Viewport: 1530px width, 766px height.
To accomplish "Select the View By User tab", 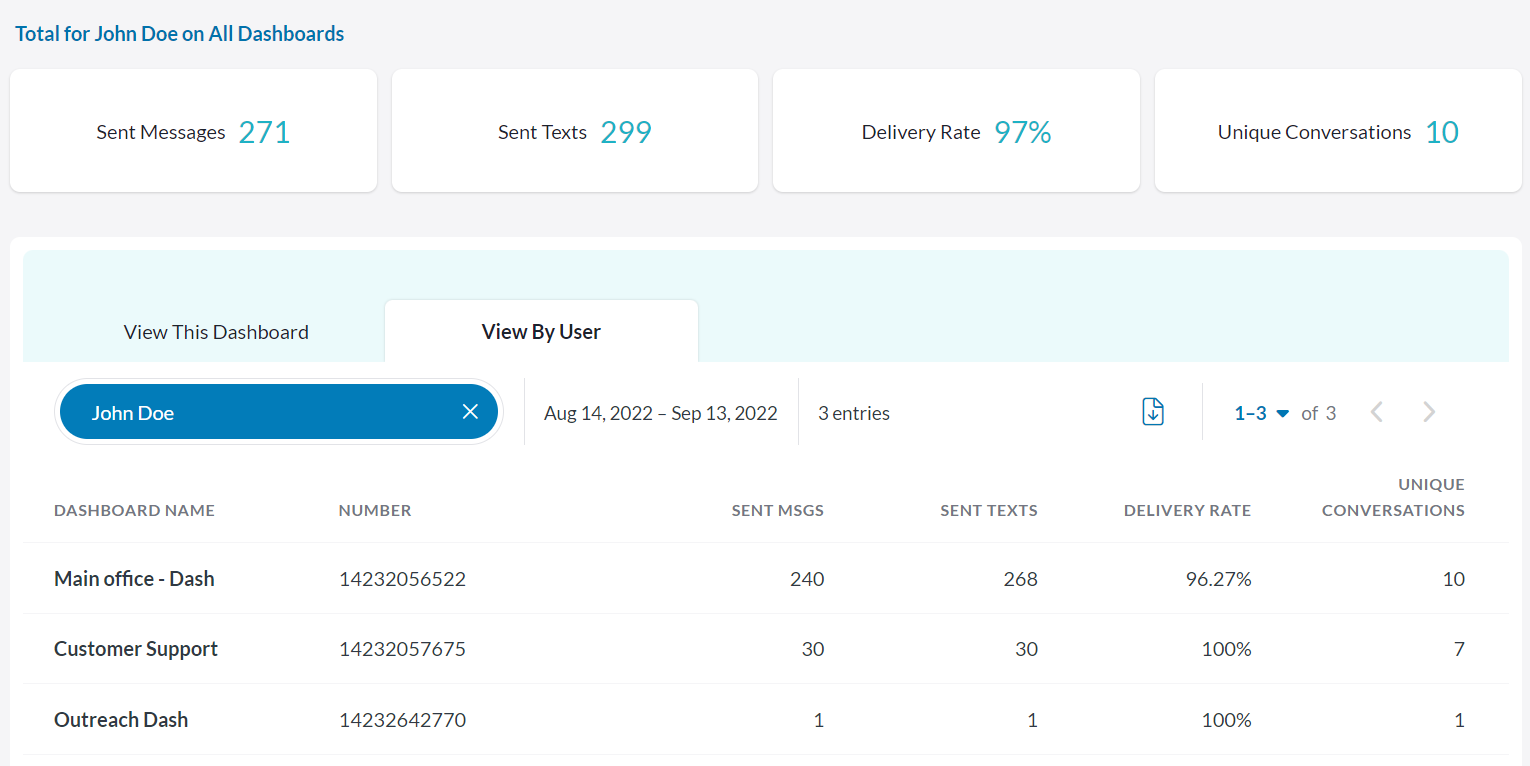I will 541,332.
